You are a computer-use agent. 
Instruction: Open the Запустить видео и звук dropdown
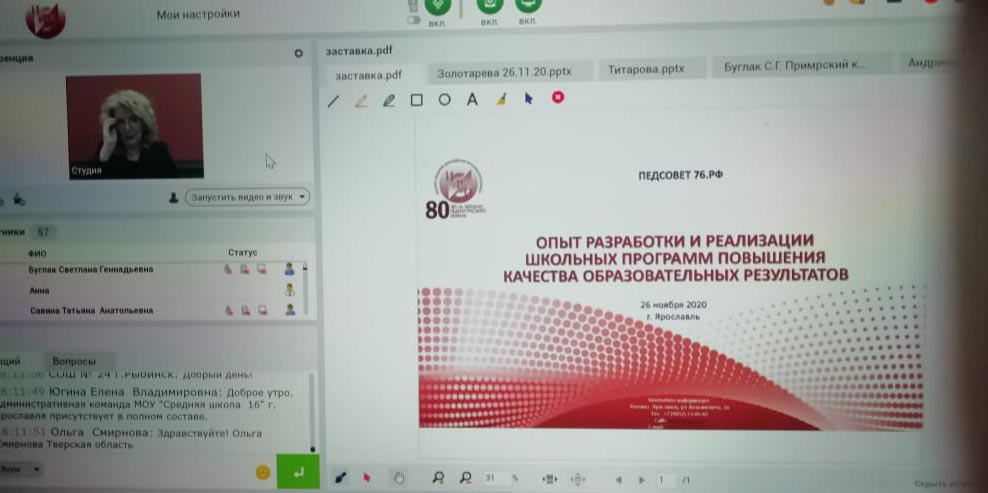point(247,197)
